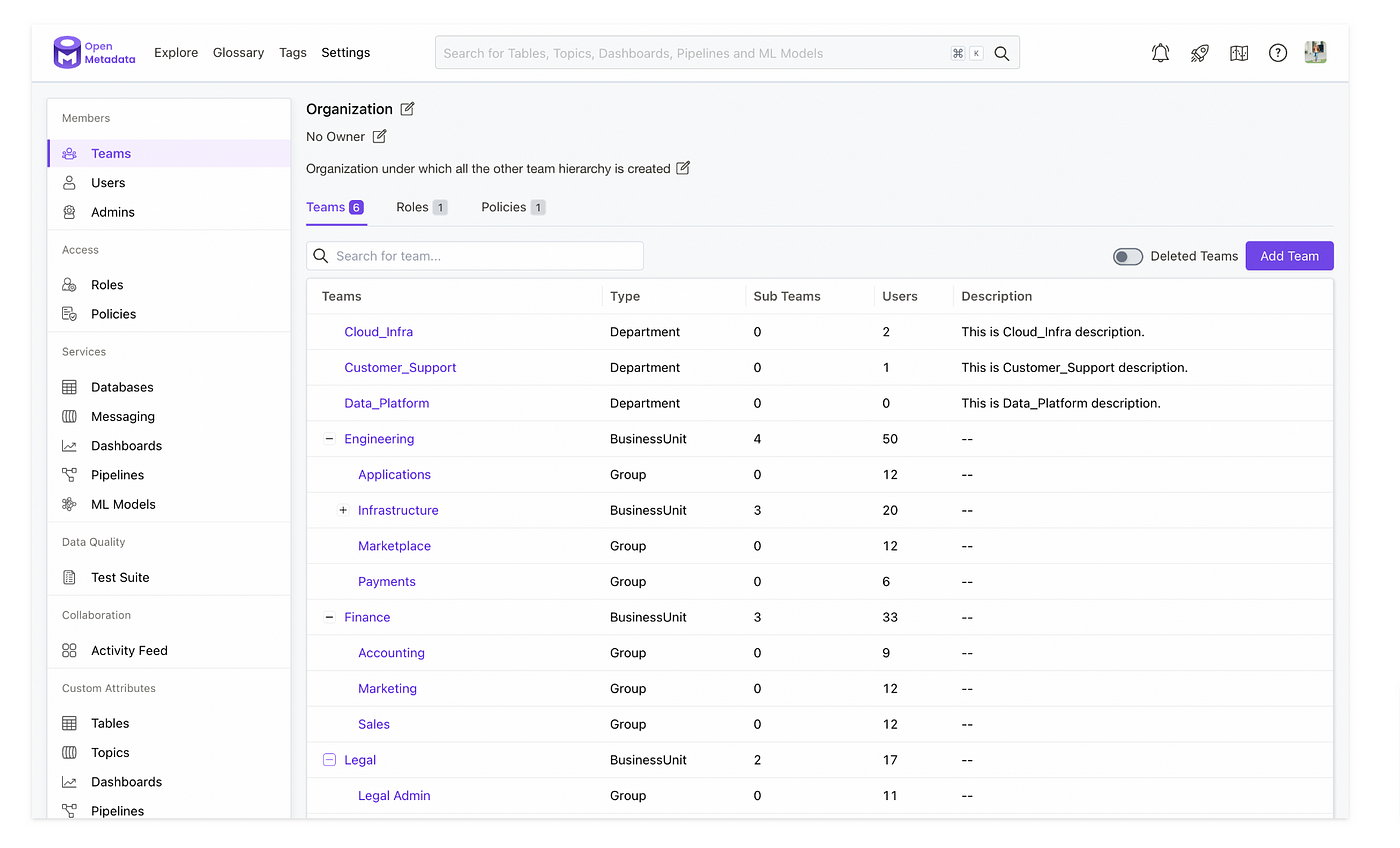Click the Dashboards icon under Services
1400x848 pixels.
(69, 446)
